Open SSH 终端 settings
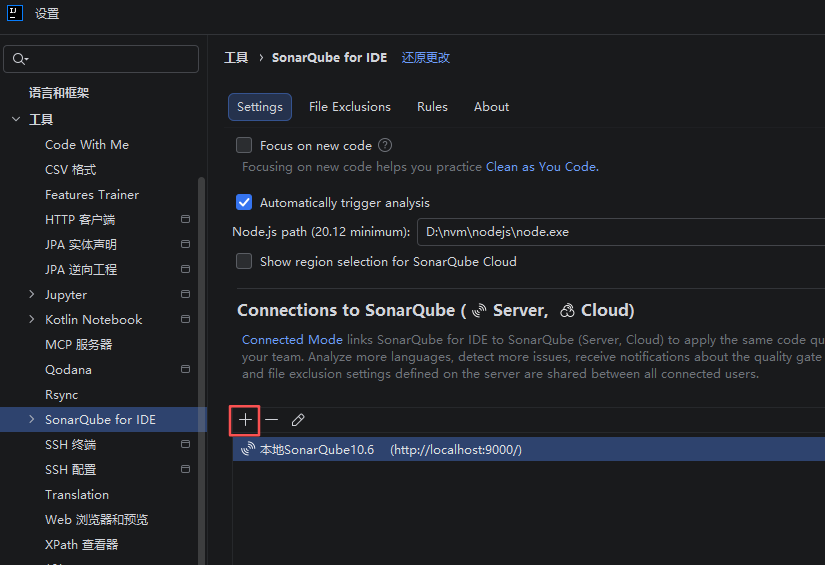The height and width of the screenshot is (565, 825). point(71,445)
